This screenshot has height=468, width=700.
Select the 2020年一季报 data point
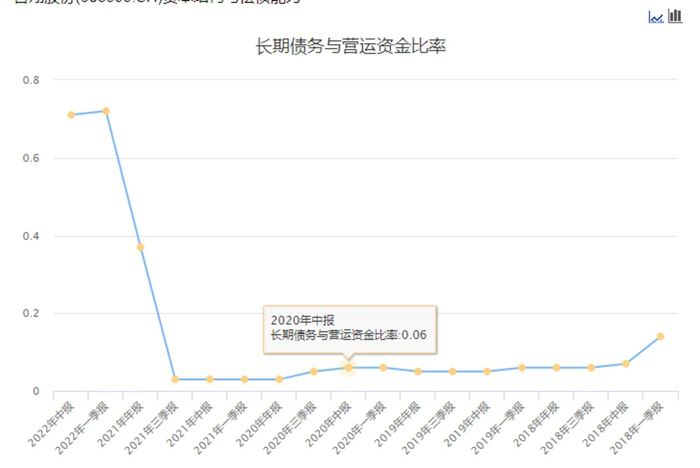tap(383, 368)
